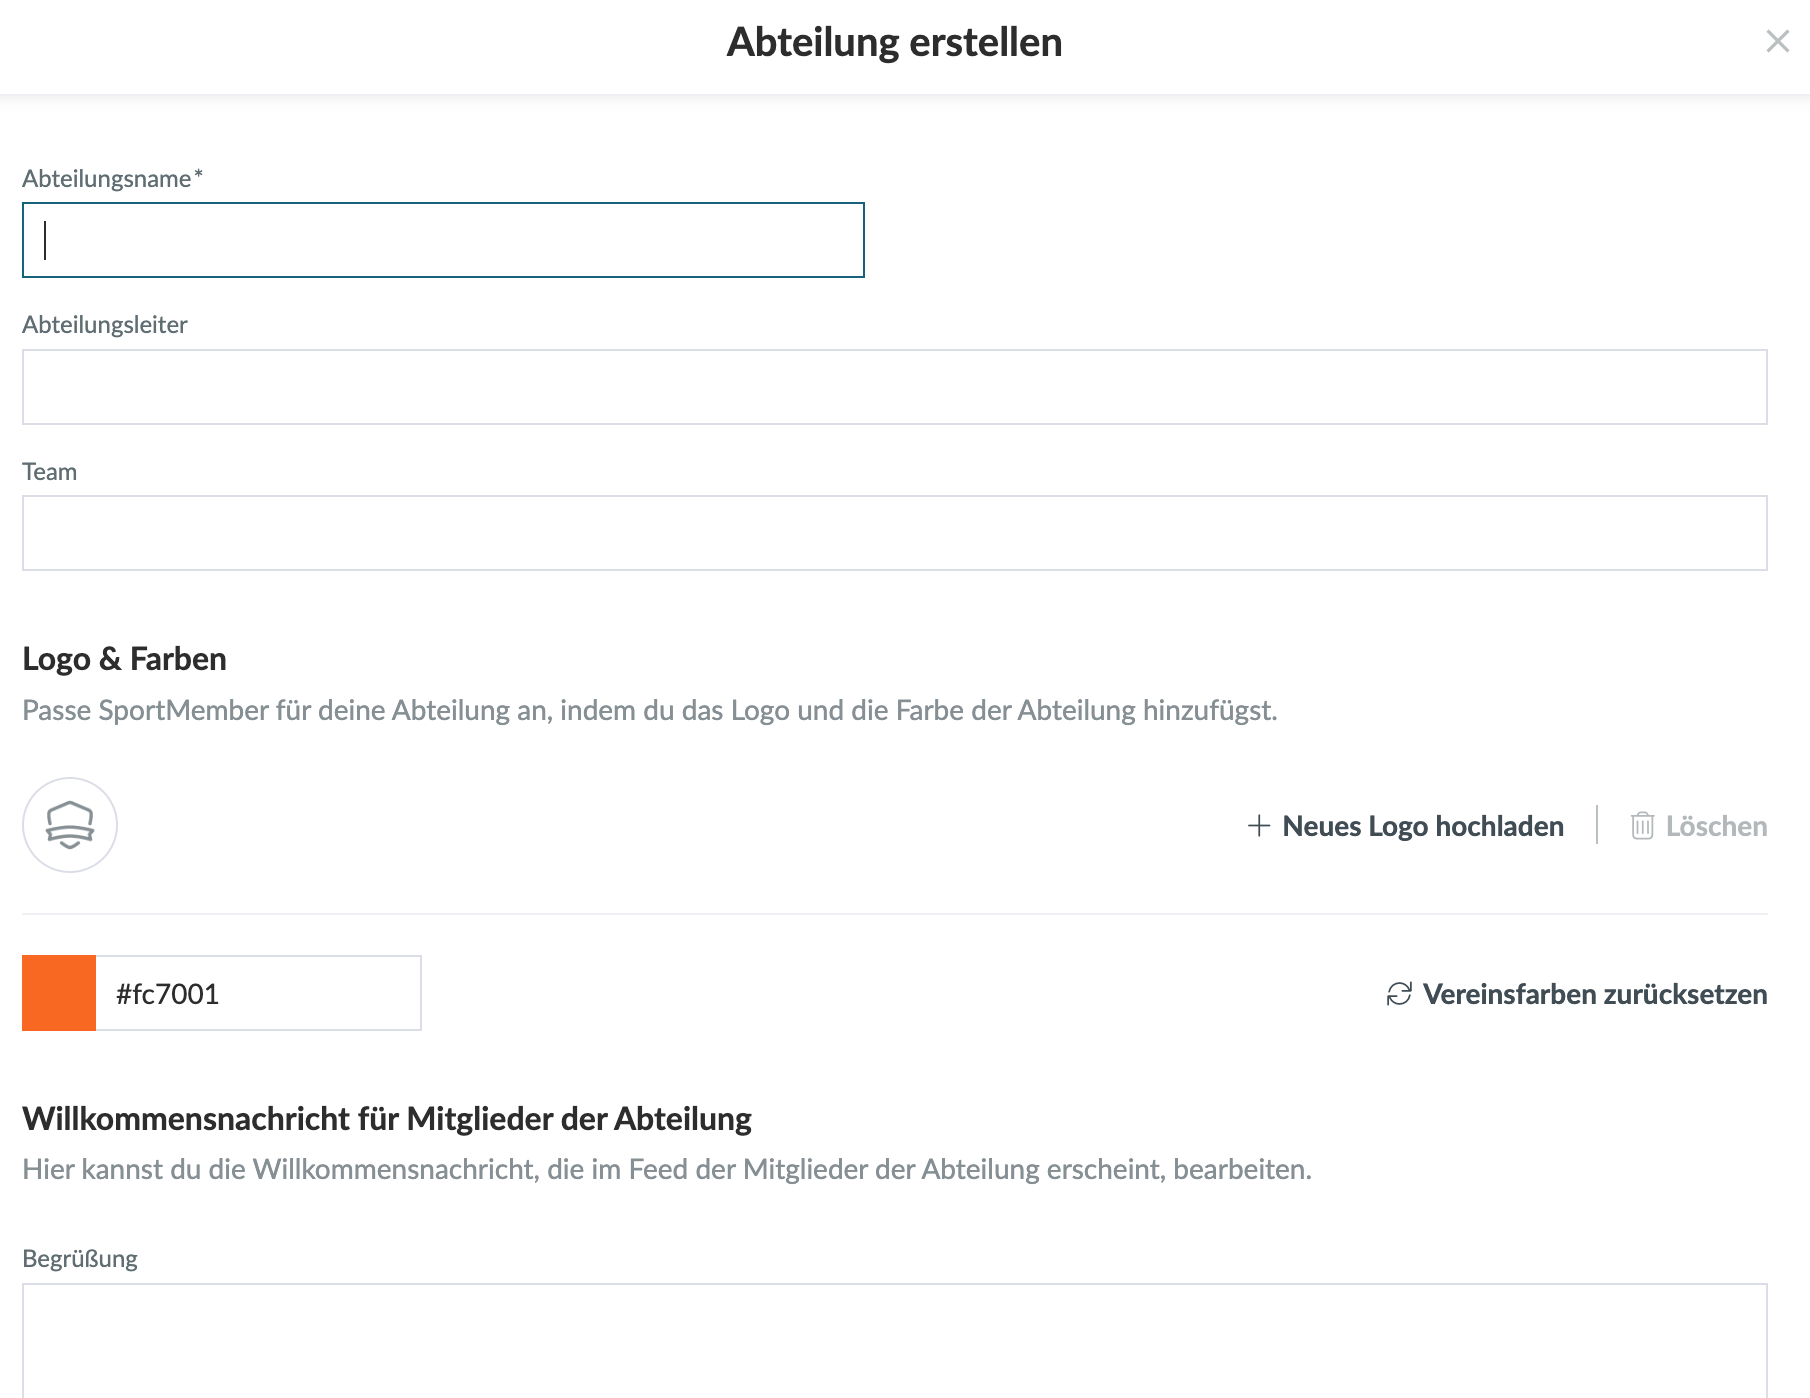This screenshot has height=1398, width=1810.
Task: Click the Team field label
Action: pos(50,472)
